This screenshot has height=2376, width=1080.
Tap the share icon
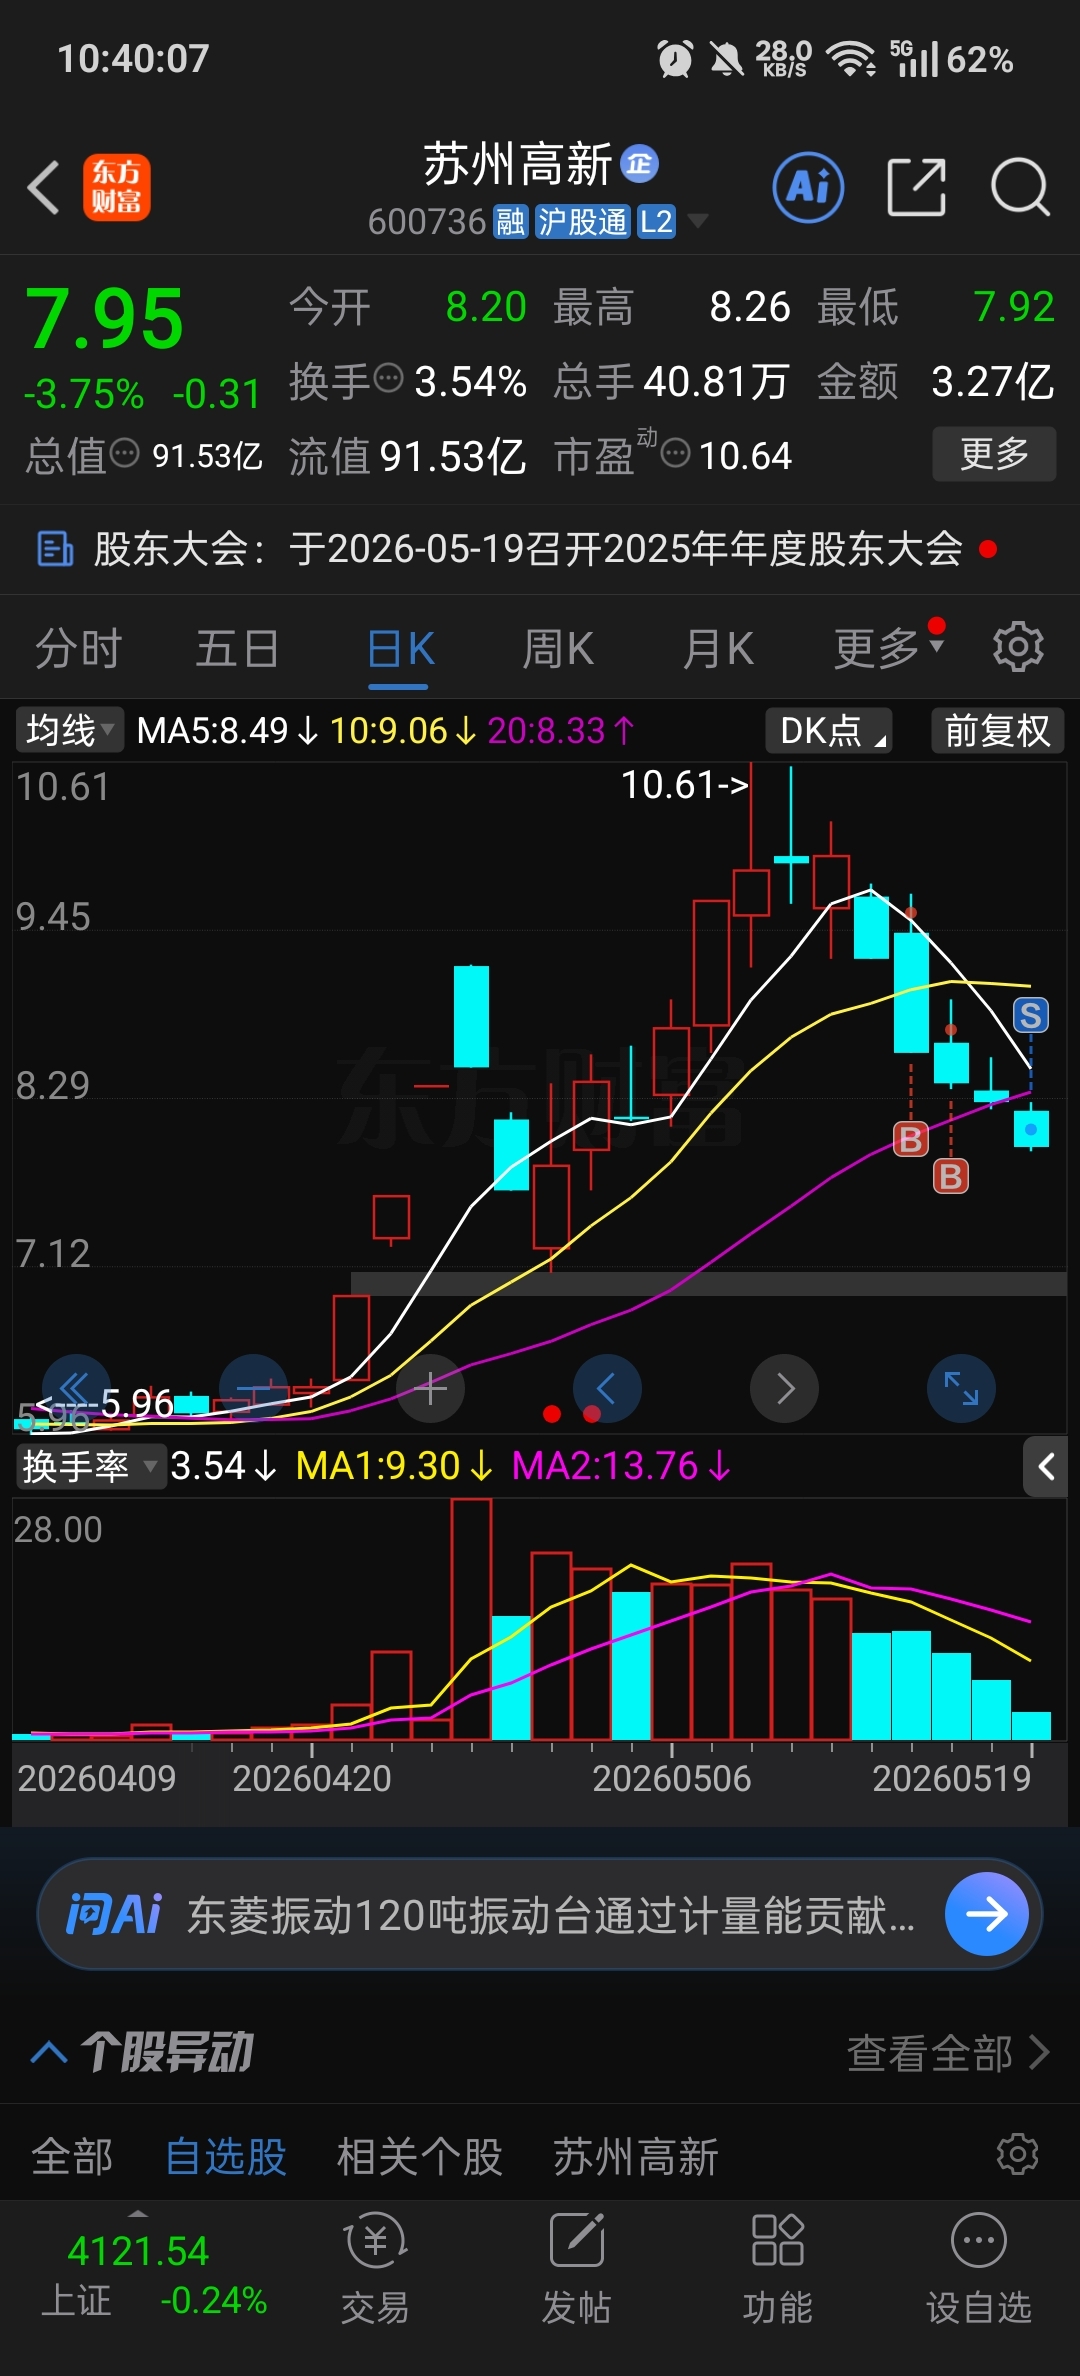point(917,187)
